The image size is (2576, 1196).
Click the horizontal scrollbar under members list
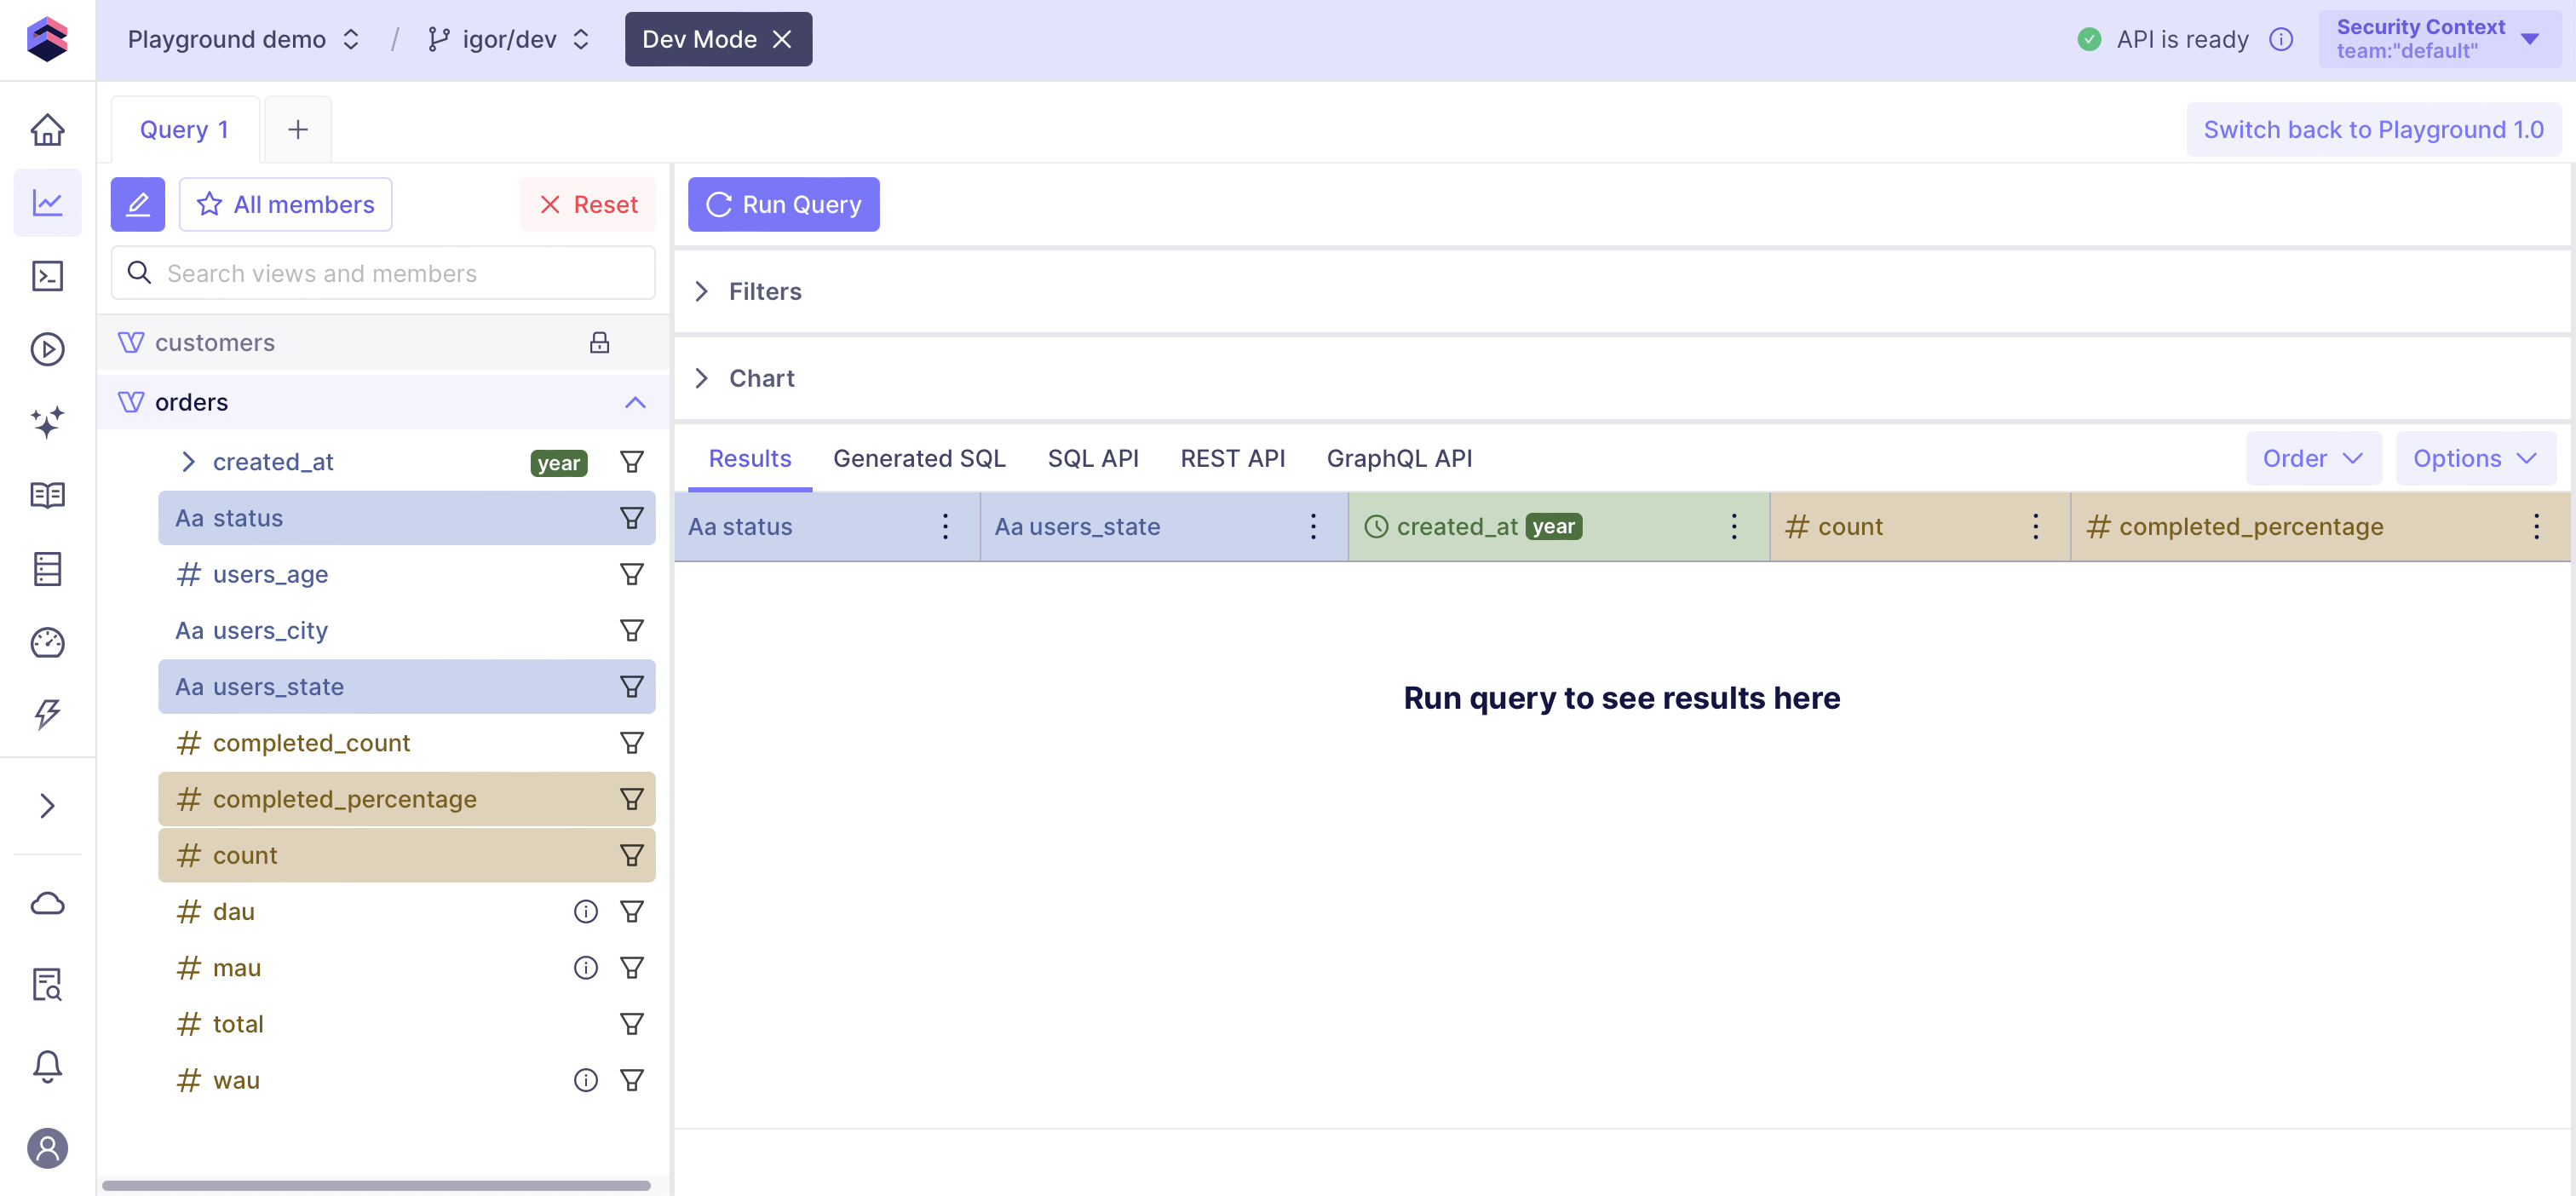click(x=376, y=1185)
